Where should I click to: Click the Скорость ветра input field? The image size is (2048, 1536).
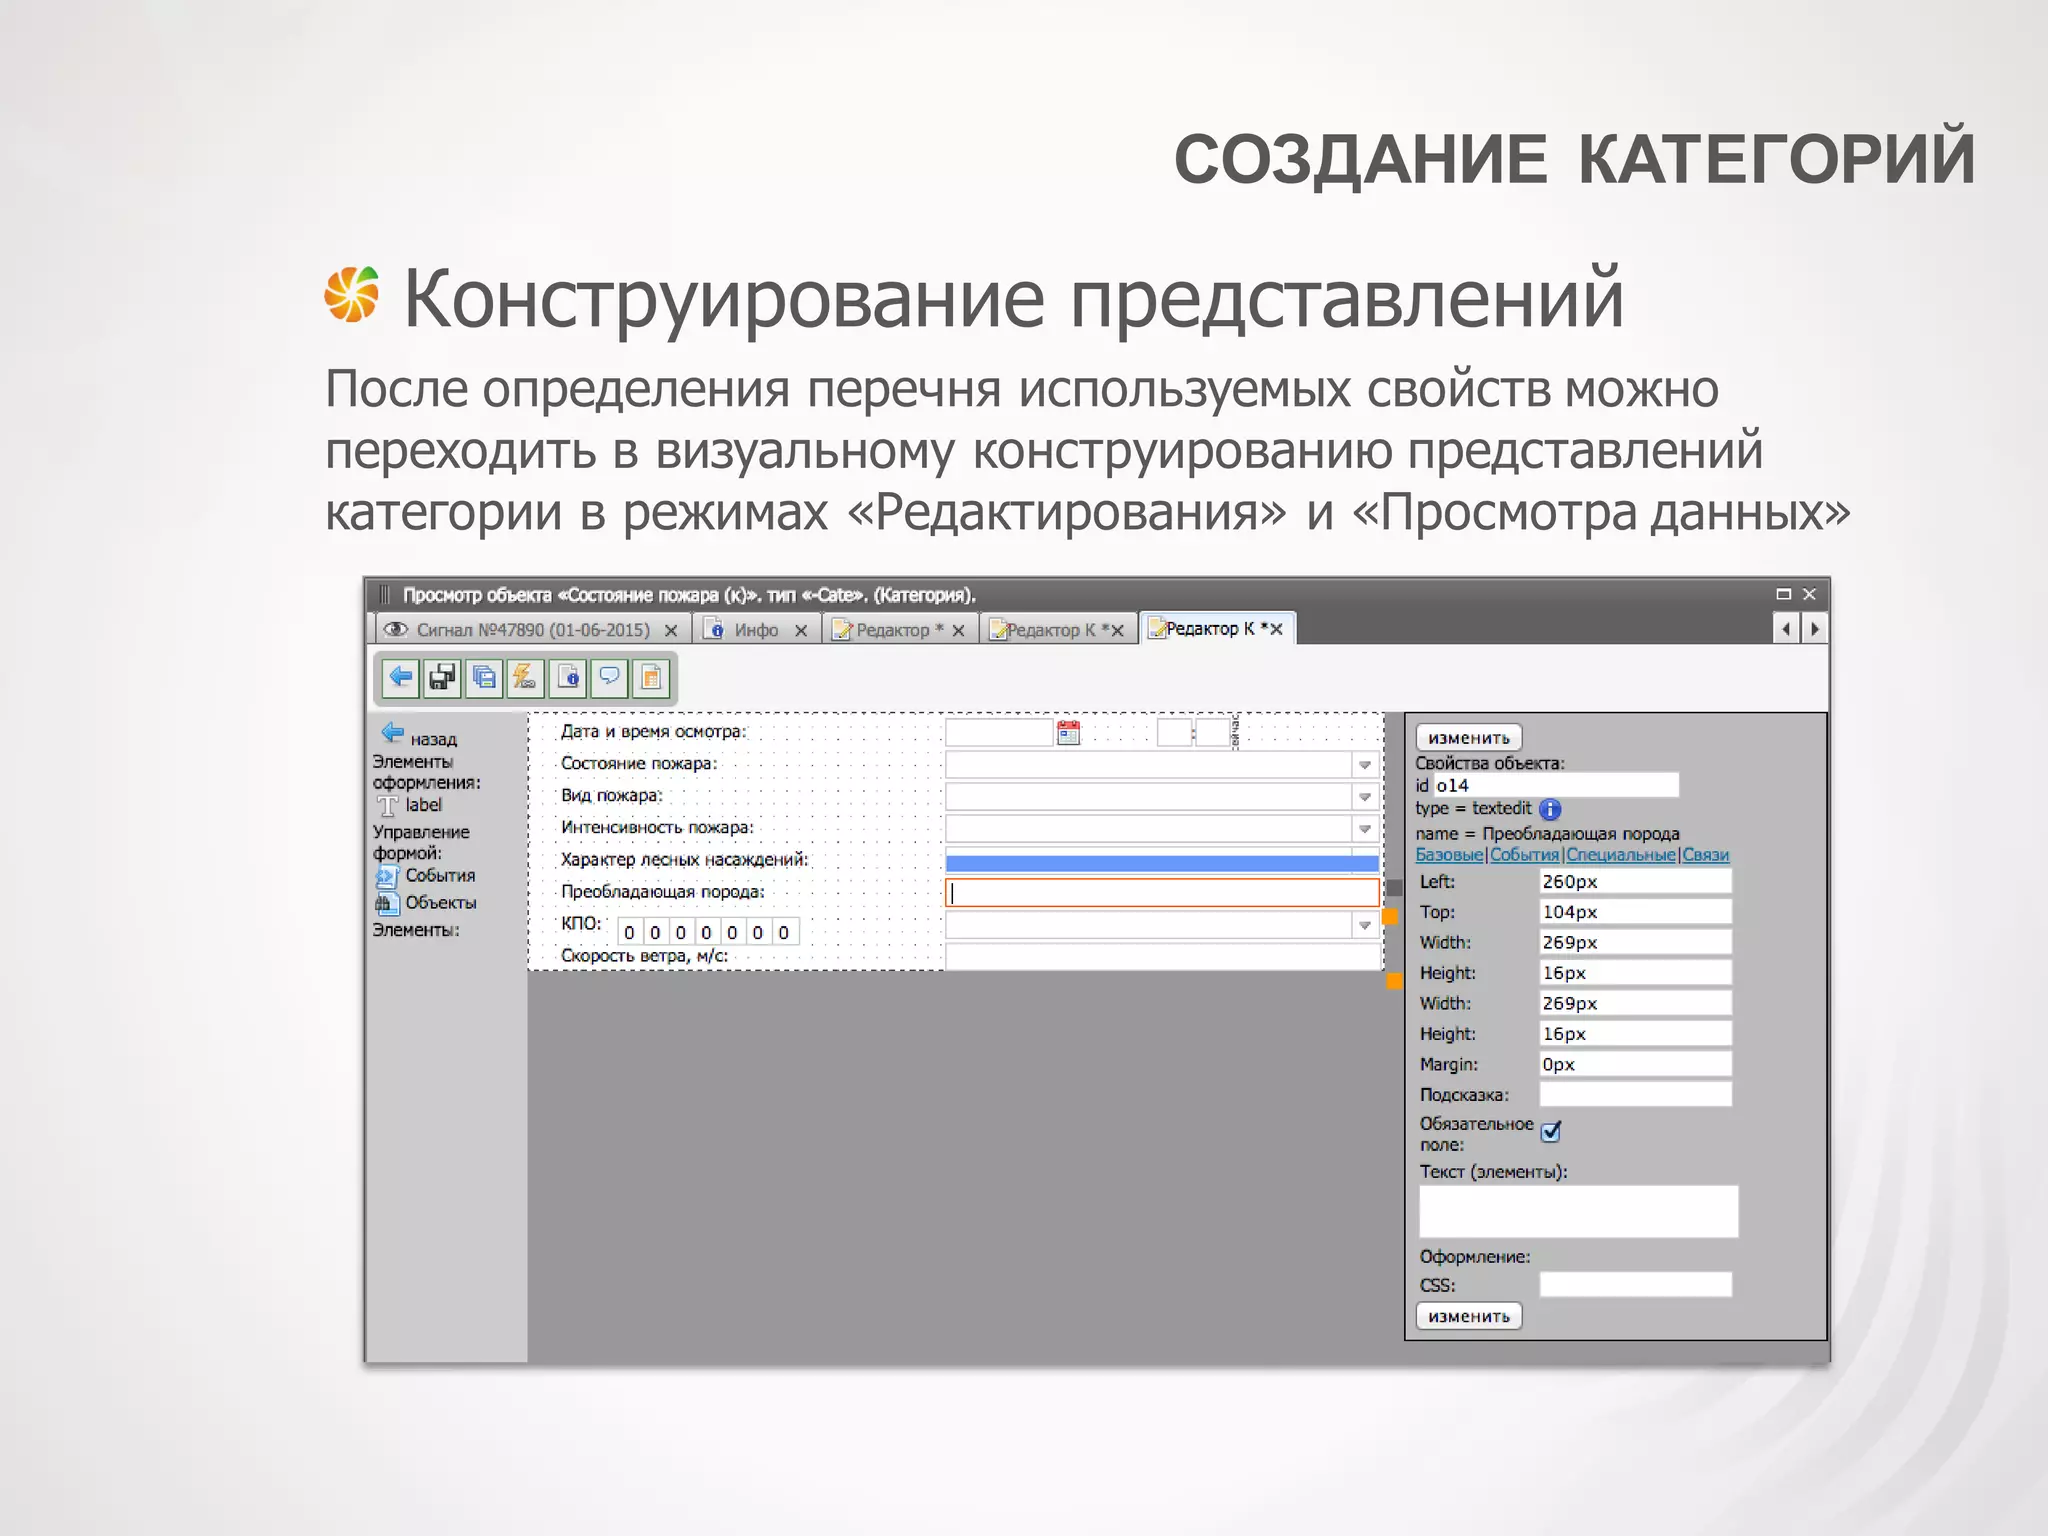coord(1162,957)
